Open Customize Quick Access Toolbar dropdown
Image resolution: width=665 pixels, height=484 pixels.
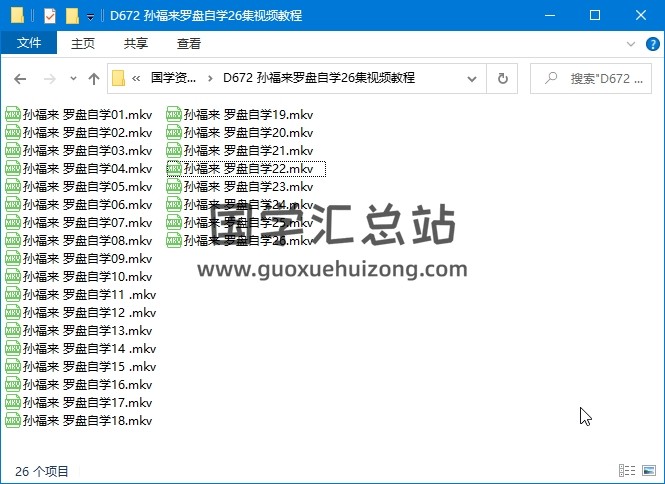[91, 17]
